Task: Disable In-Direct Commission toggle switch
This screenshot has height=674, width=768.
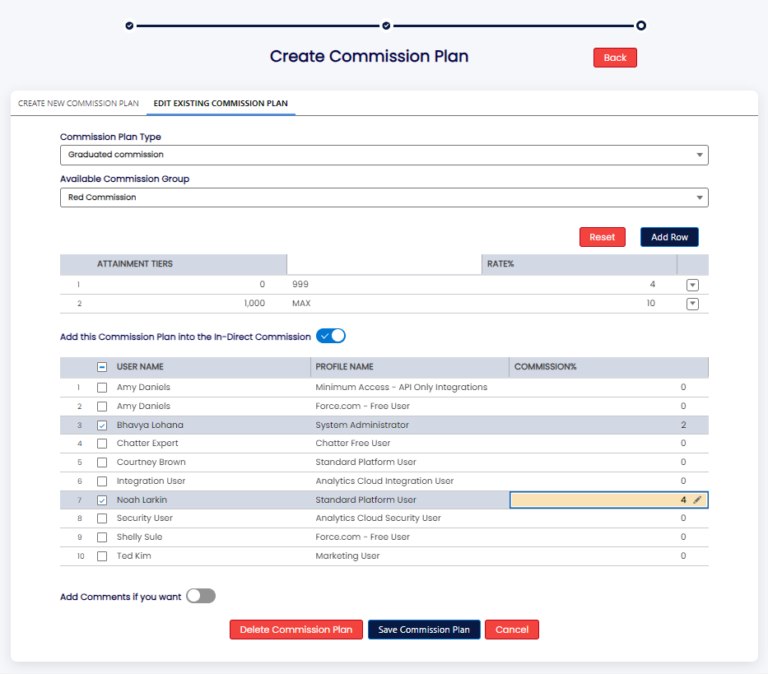Action: coord(331,336)
